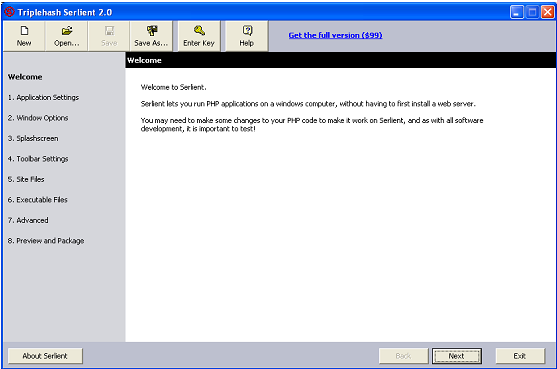The height and width of the screenshot is (369, 557).
Task: Click the About Serlient button
Action: [45, 356]
